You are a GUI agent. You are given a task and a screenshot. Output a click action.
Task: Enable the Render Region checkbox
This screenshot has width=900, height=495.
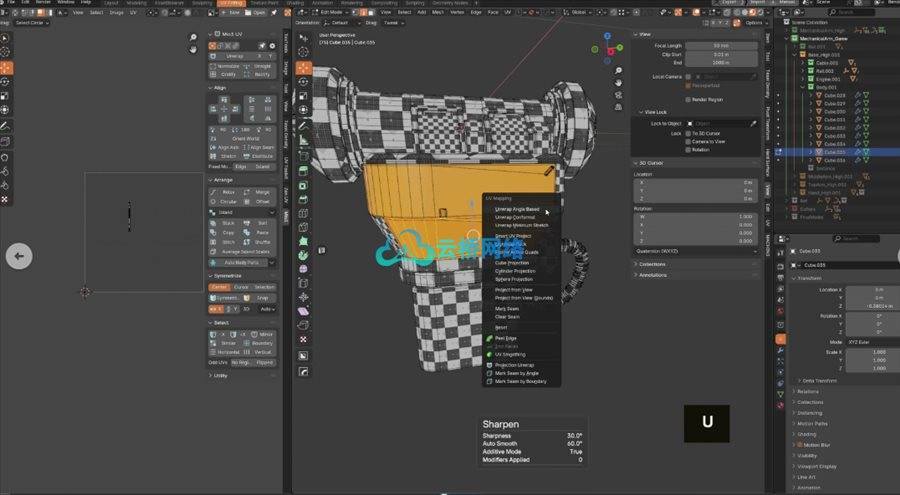687,99
